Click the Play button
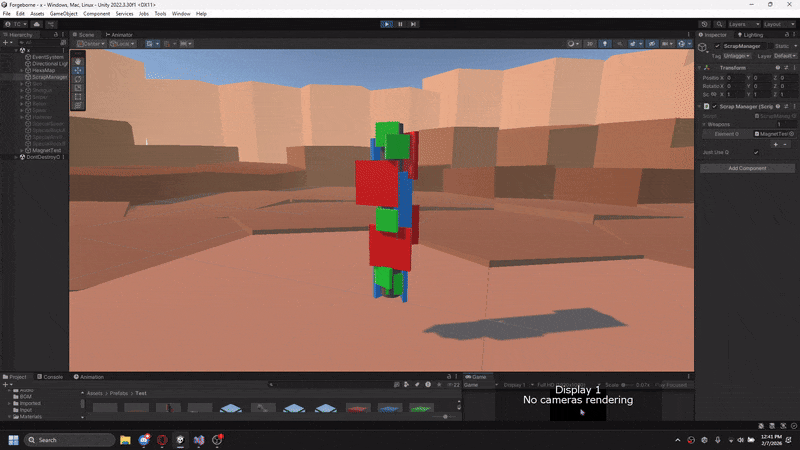The image size is (800, 450). tap(387, 24)
